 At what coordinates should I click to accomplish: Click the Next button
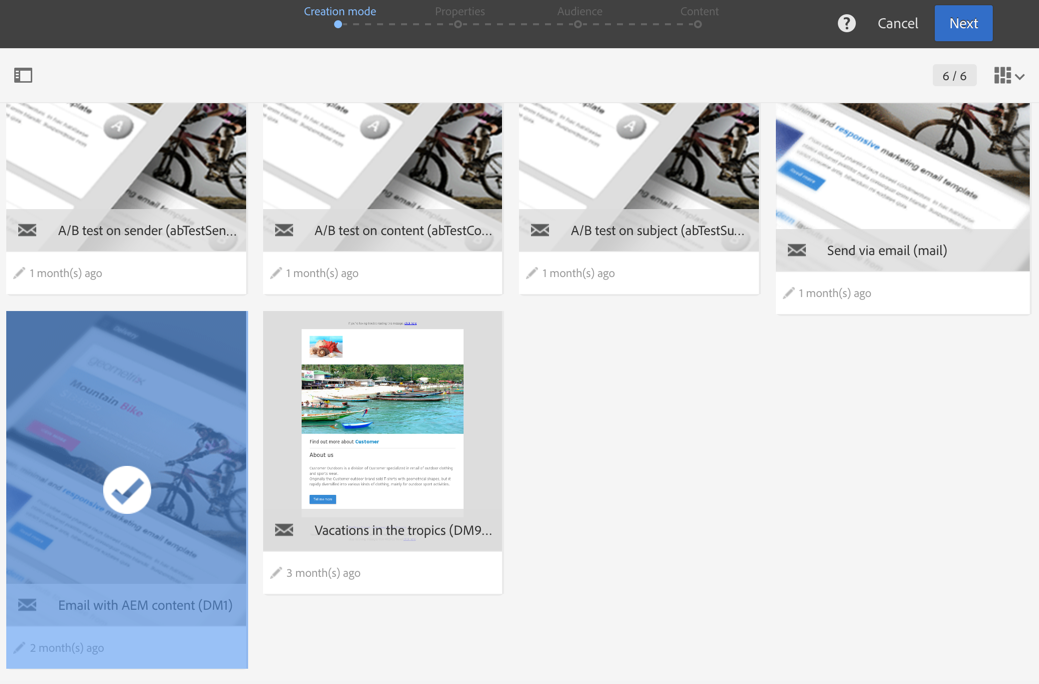(963, 22)
